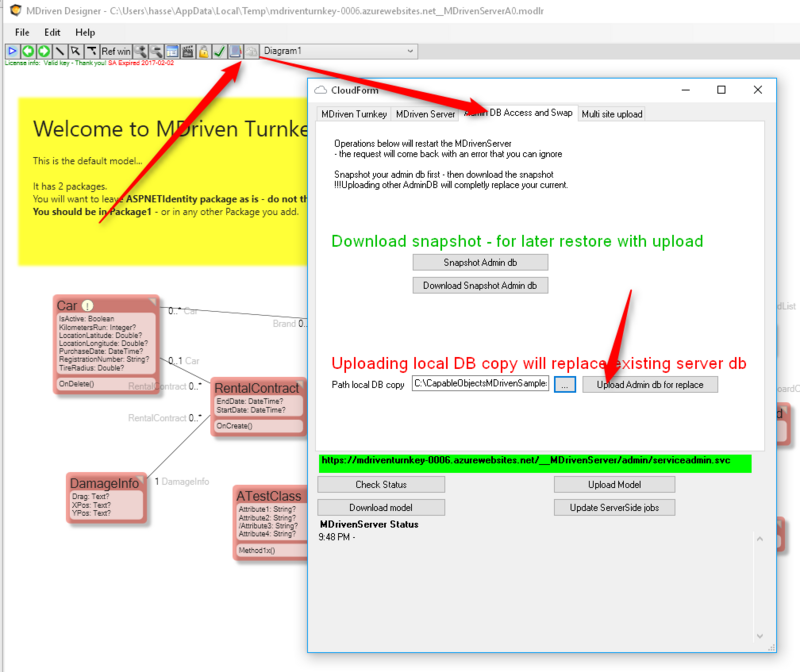This screenshot has height=672, width=800.
Task: Click the clapperboard toolbar icon
Action: click(x=188, y=51)
